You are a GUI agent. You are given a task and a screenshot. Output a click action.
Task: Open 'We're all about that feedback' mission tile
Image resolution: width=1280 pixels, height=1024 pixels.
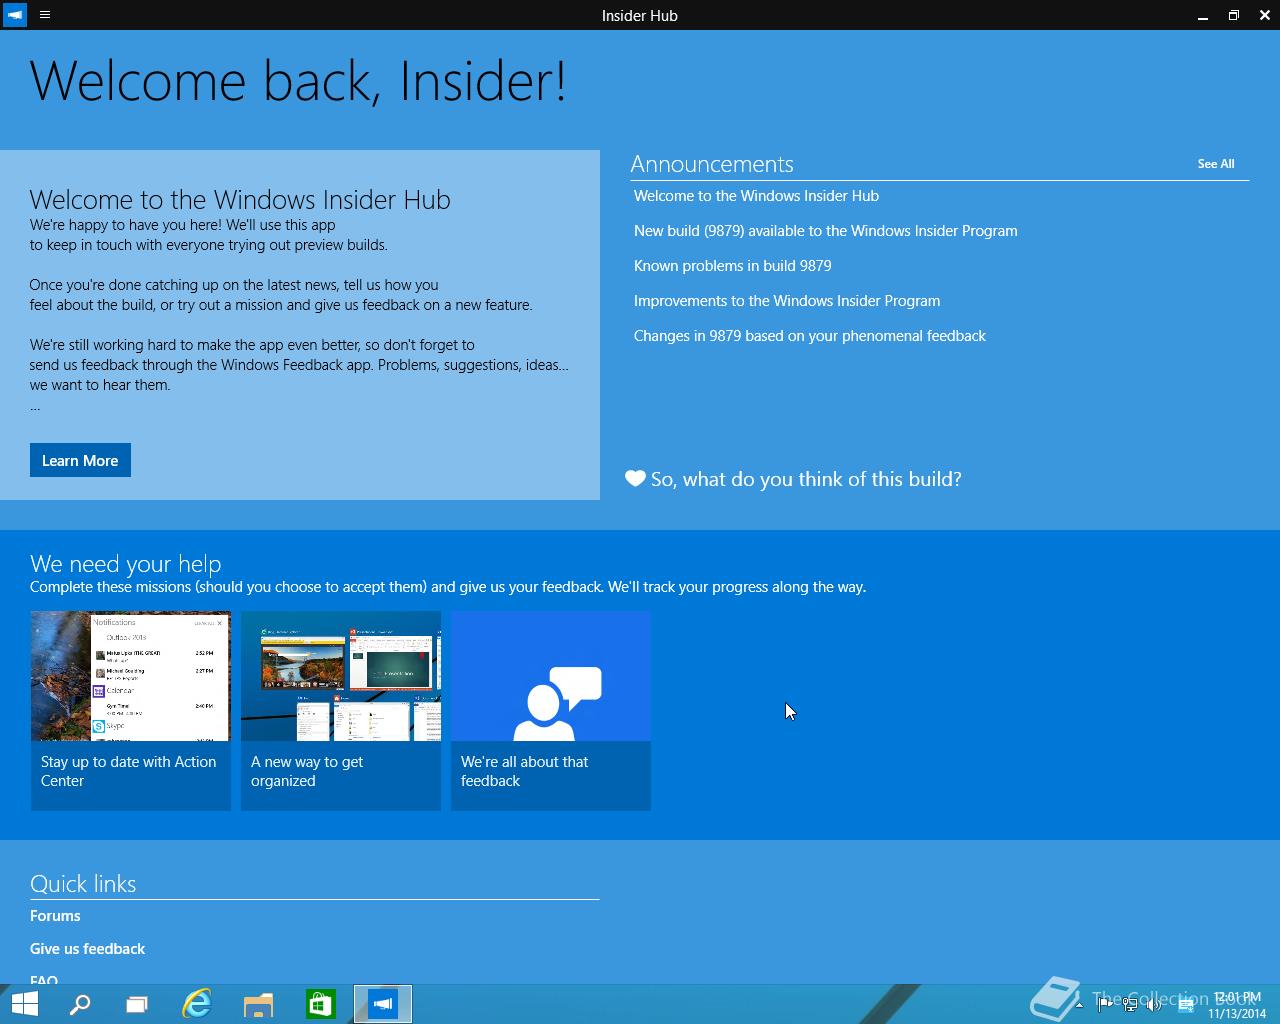tap(551, 711)
